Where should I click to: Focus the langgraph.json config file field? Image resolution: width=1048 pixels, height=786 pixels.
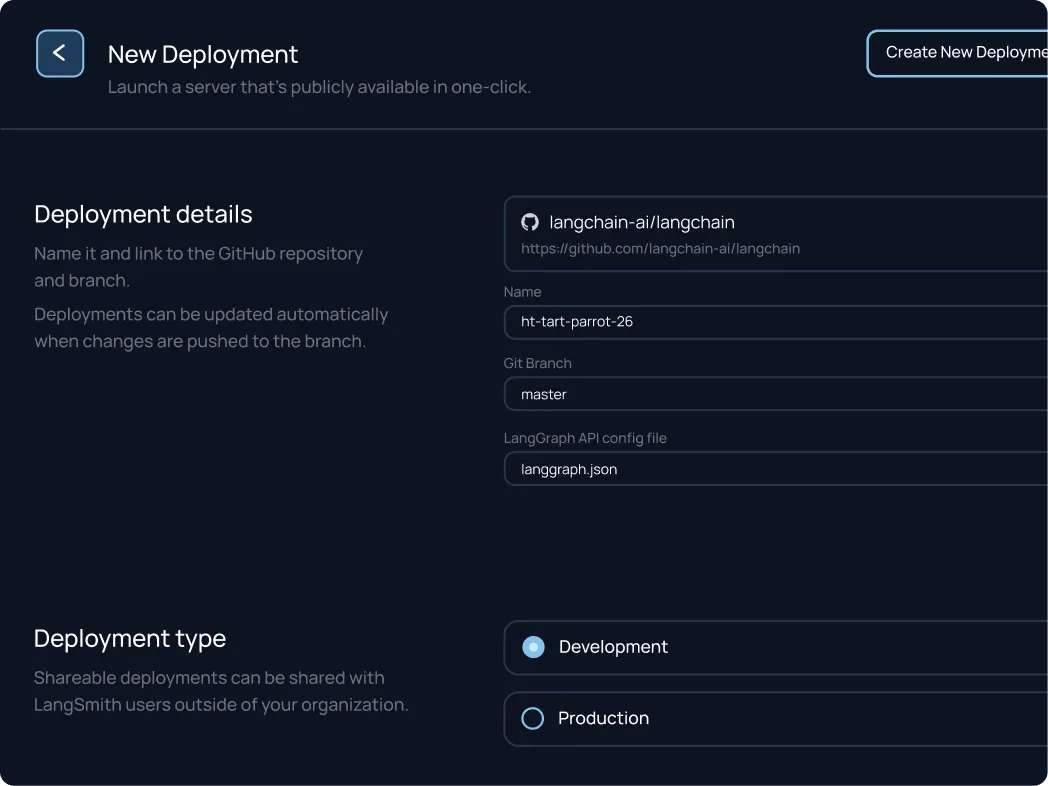[775, 469]
